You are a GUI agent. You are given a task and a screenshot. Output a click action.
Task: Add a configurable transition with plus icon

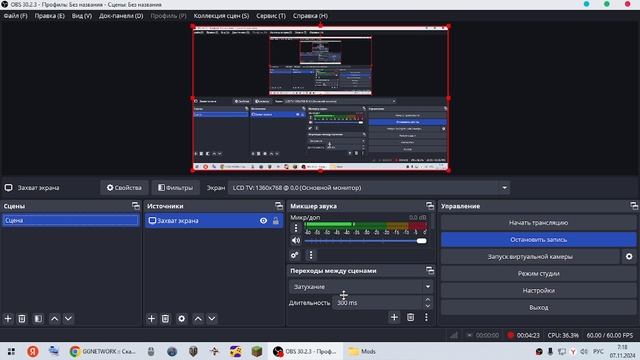click(x=394, y=317)
